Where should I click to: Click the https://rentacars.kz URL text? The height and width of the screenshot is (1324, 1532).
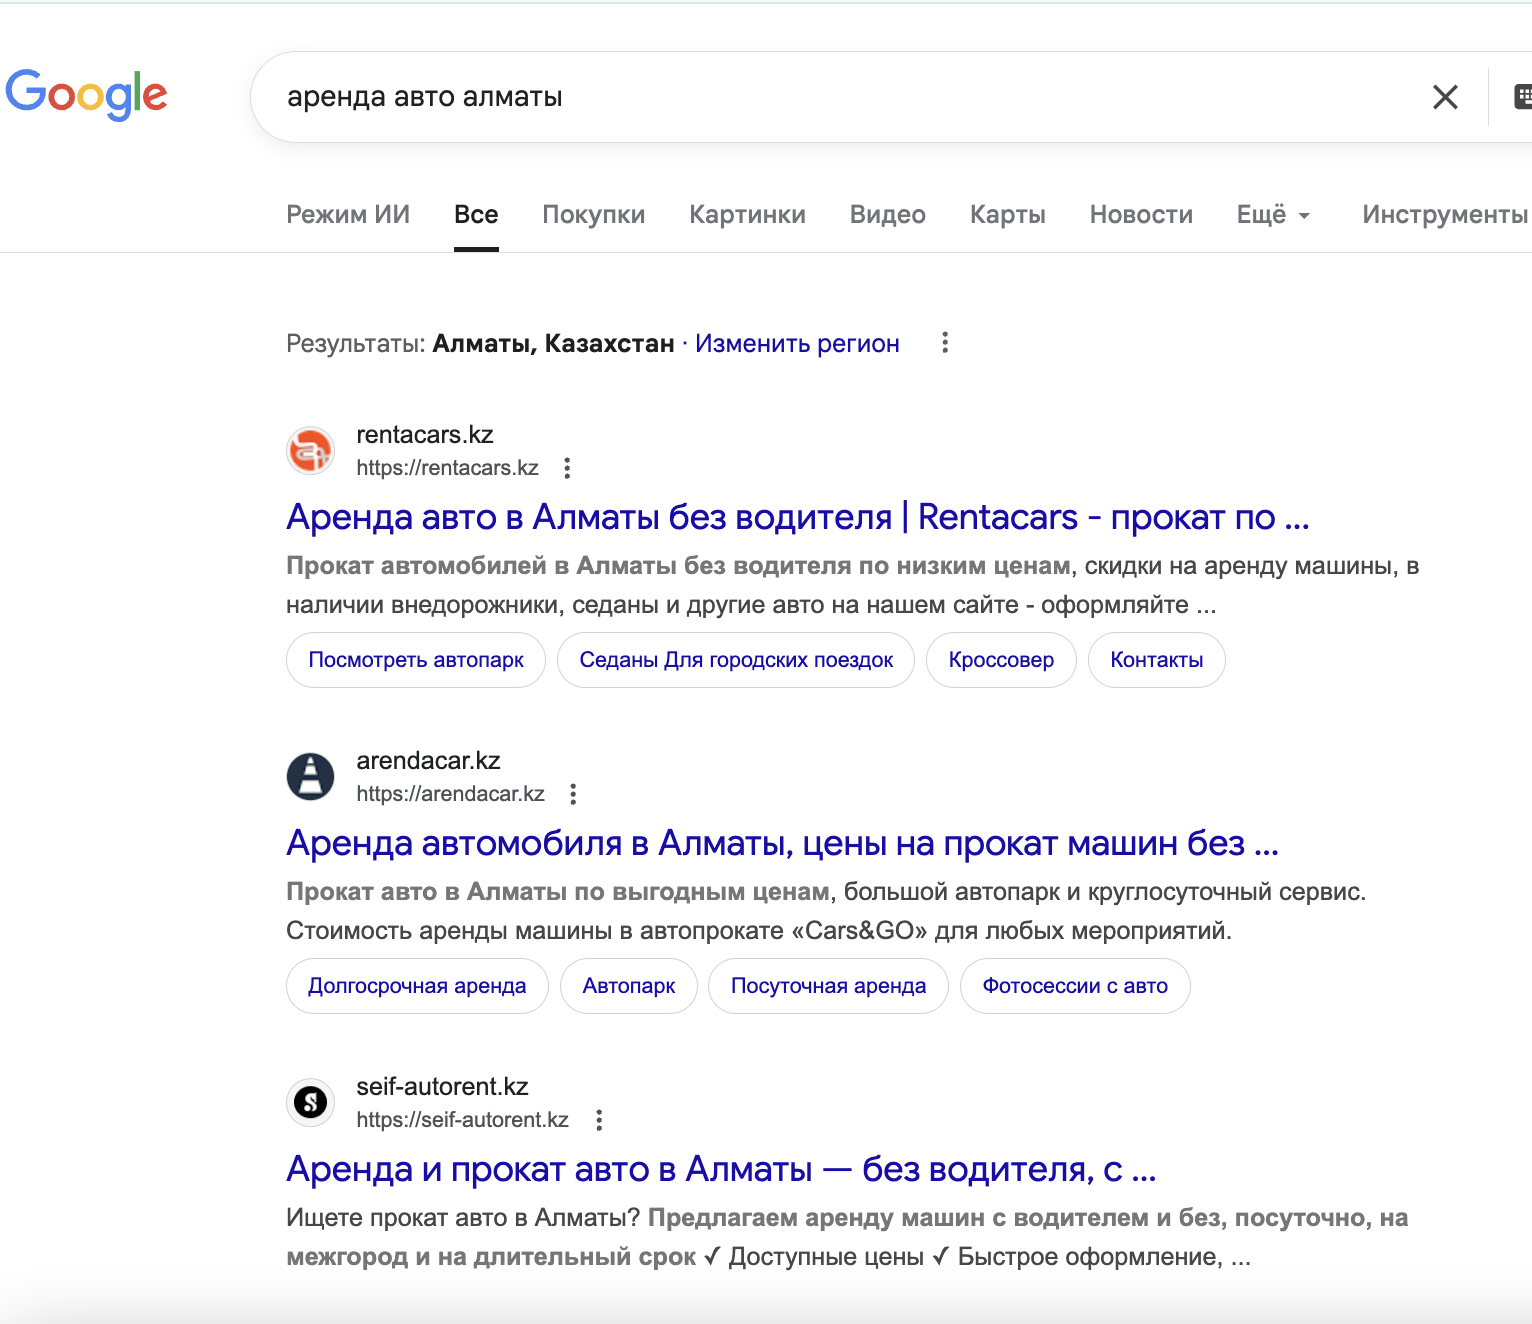tap(447, 468)
